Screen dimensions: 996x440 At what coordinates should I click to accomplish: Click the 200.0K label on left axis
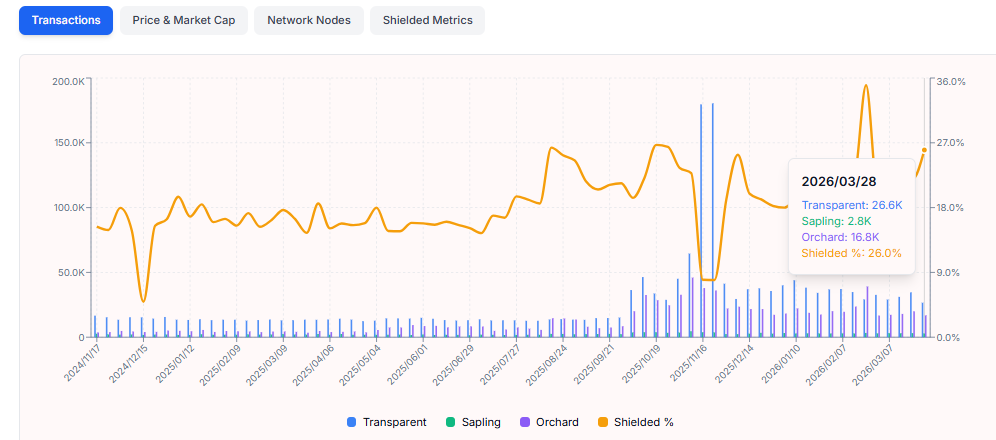(68, 81)
